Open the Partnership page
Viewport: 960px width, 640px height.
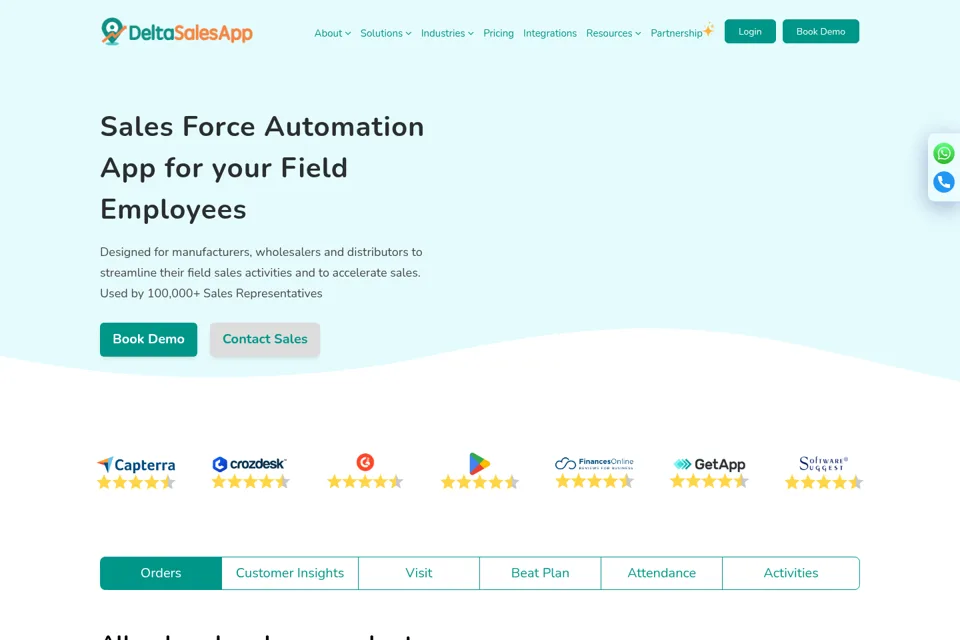click(x=677, y=33)
